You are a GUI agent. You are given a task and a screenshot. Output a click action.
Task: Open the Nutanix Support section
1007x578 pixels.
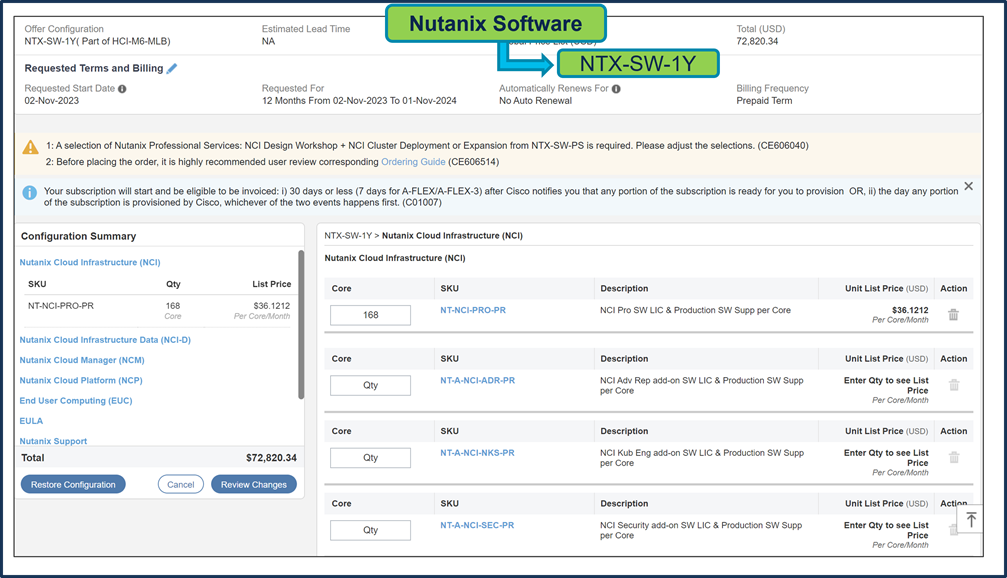(x=53, y=441)
